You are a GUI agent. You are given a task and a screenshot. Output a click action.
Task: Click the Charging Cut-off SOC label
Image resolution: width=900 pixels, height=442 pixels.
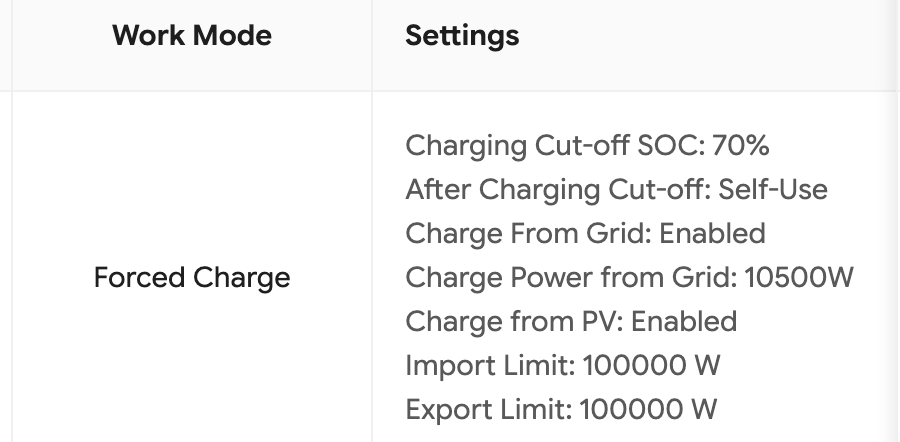[555, 145]
